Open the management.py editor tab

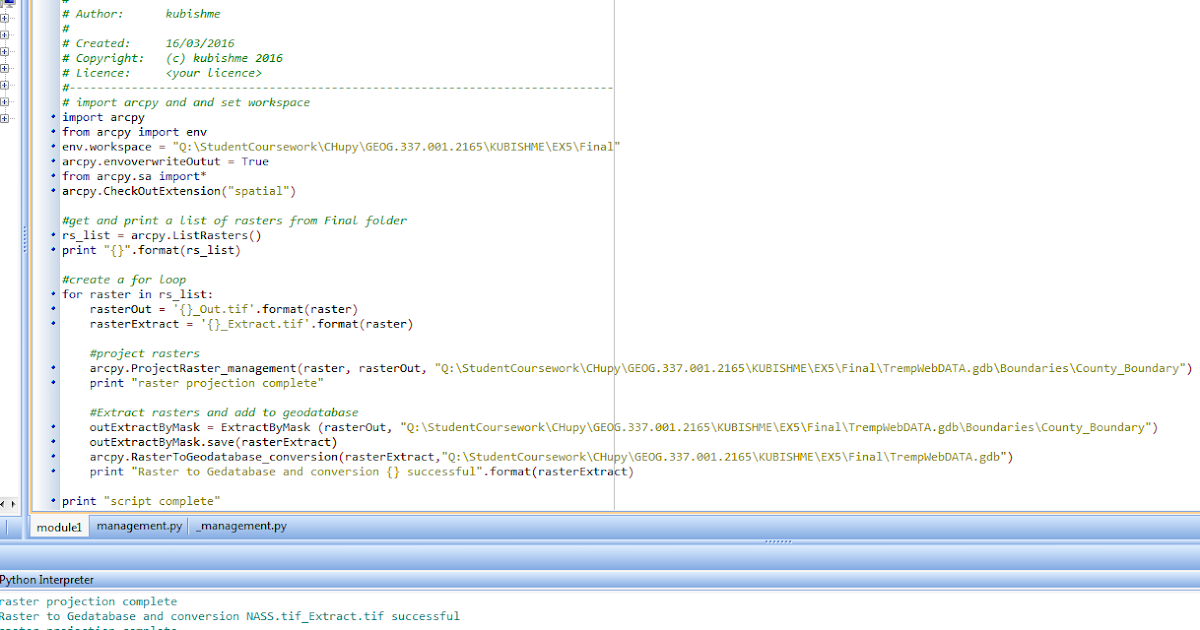click(140, 525)
